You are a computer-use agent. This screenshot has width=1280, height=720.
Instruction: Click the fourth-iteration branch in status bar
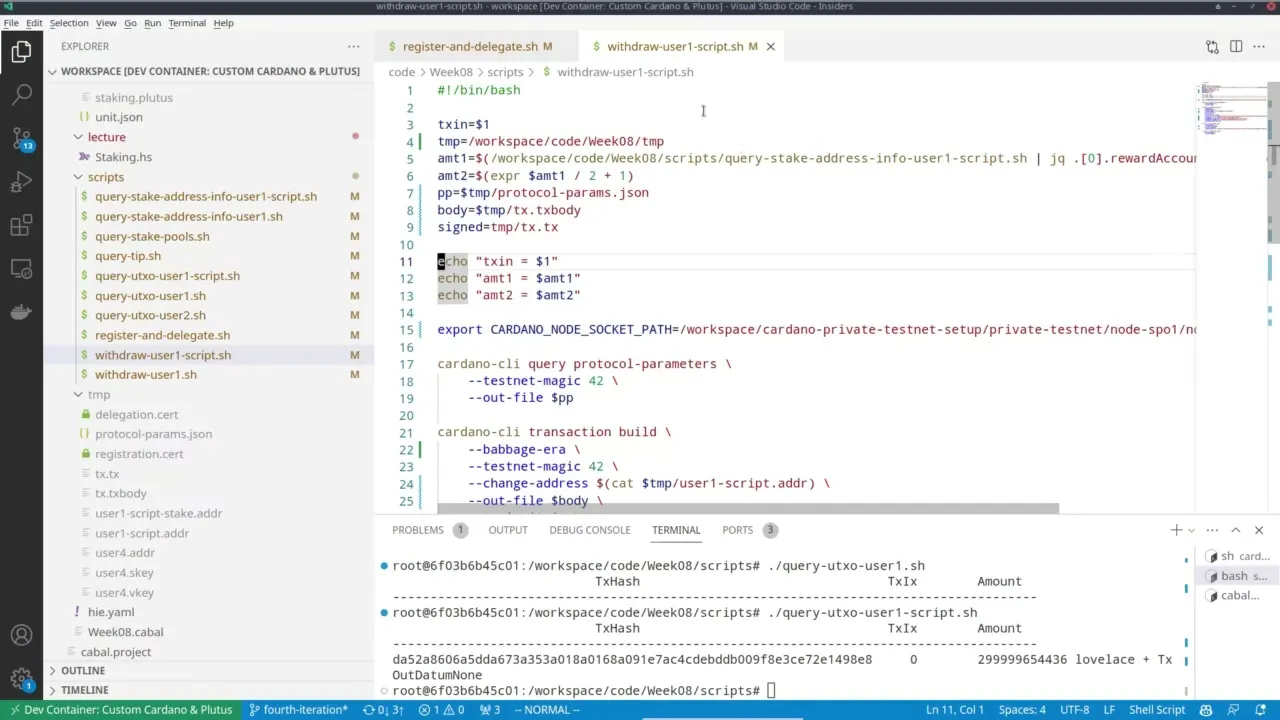(298, 710)
